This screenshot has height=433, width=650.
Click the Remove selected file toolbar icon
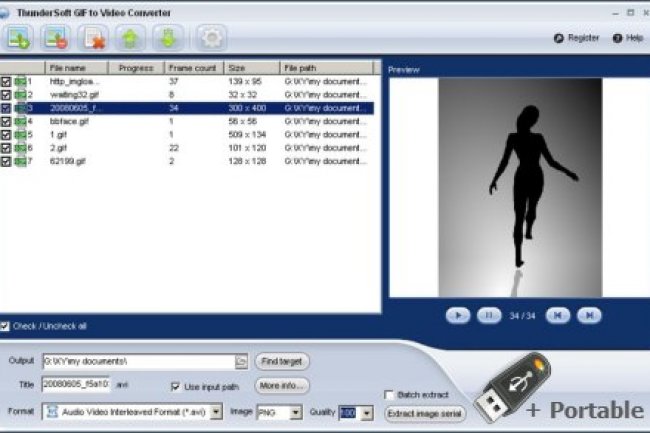pos(57,38)
